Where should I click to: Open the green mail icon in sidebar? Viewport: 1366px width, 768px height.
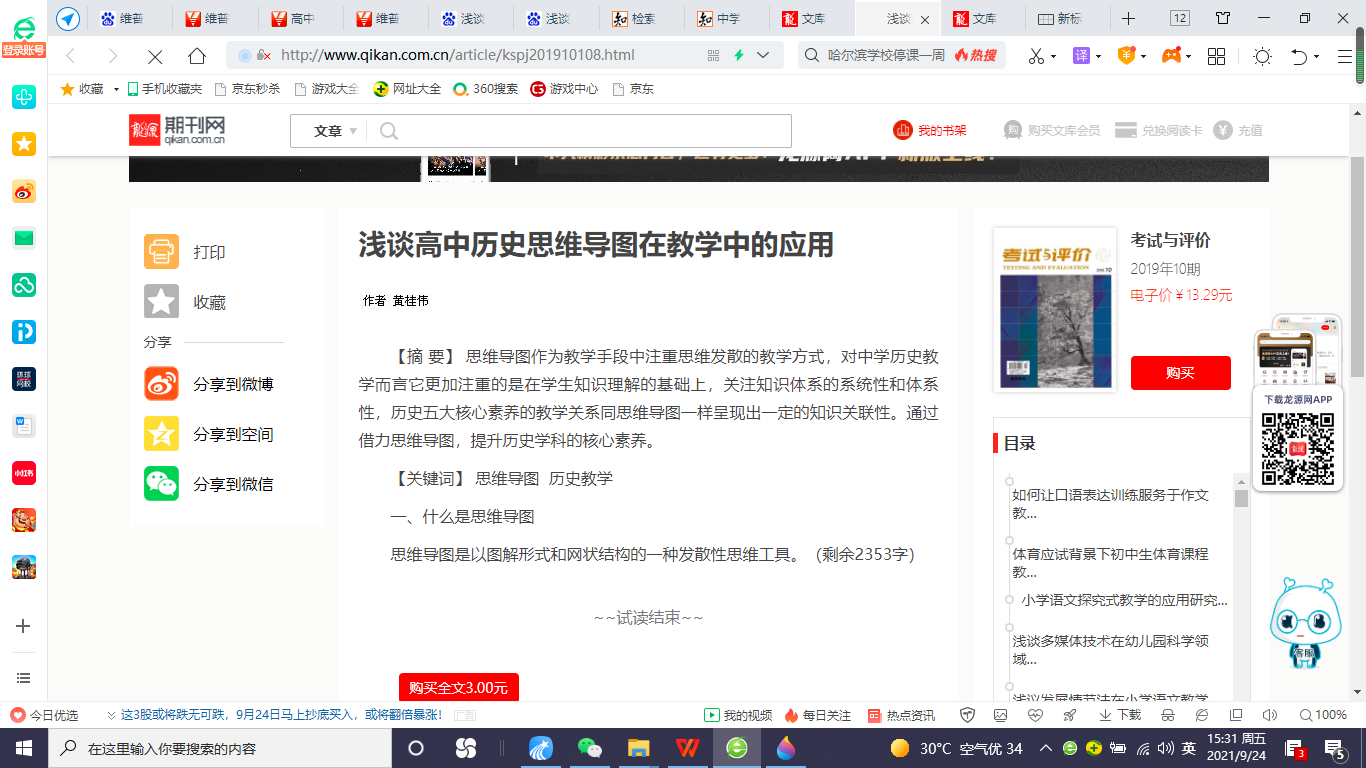(24, 238)
